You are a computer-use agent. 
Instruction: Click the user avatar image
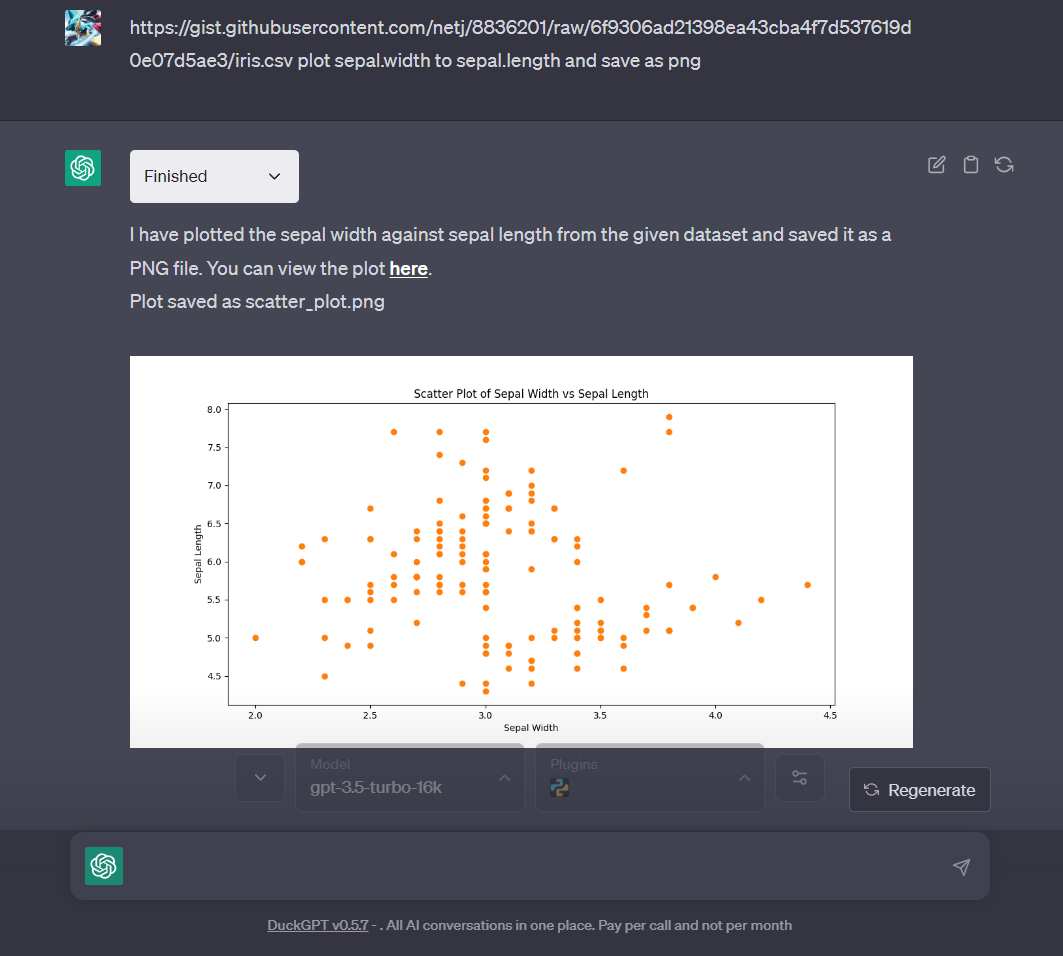pos(83,28)
